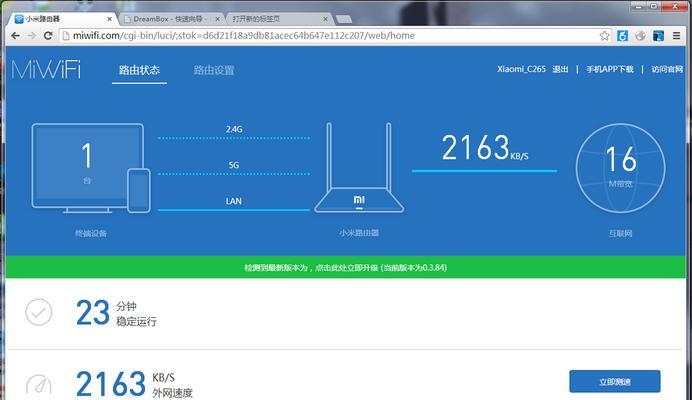Screen dimensions: 692x400
Task: Click the browser back arrow
Action: click(x=15, y=36)
